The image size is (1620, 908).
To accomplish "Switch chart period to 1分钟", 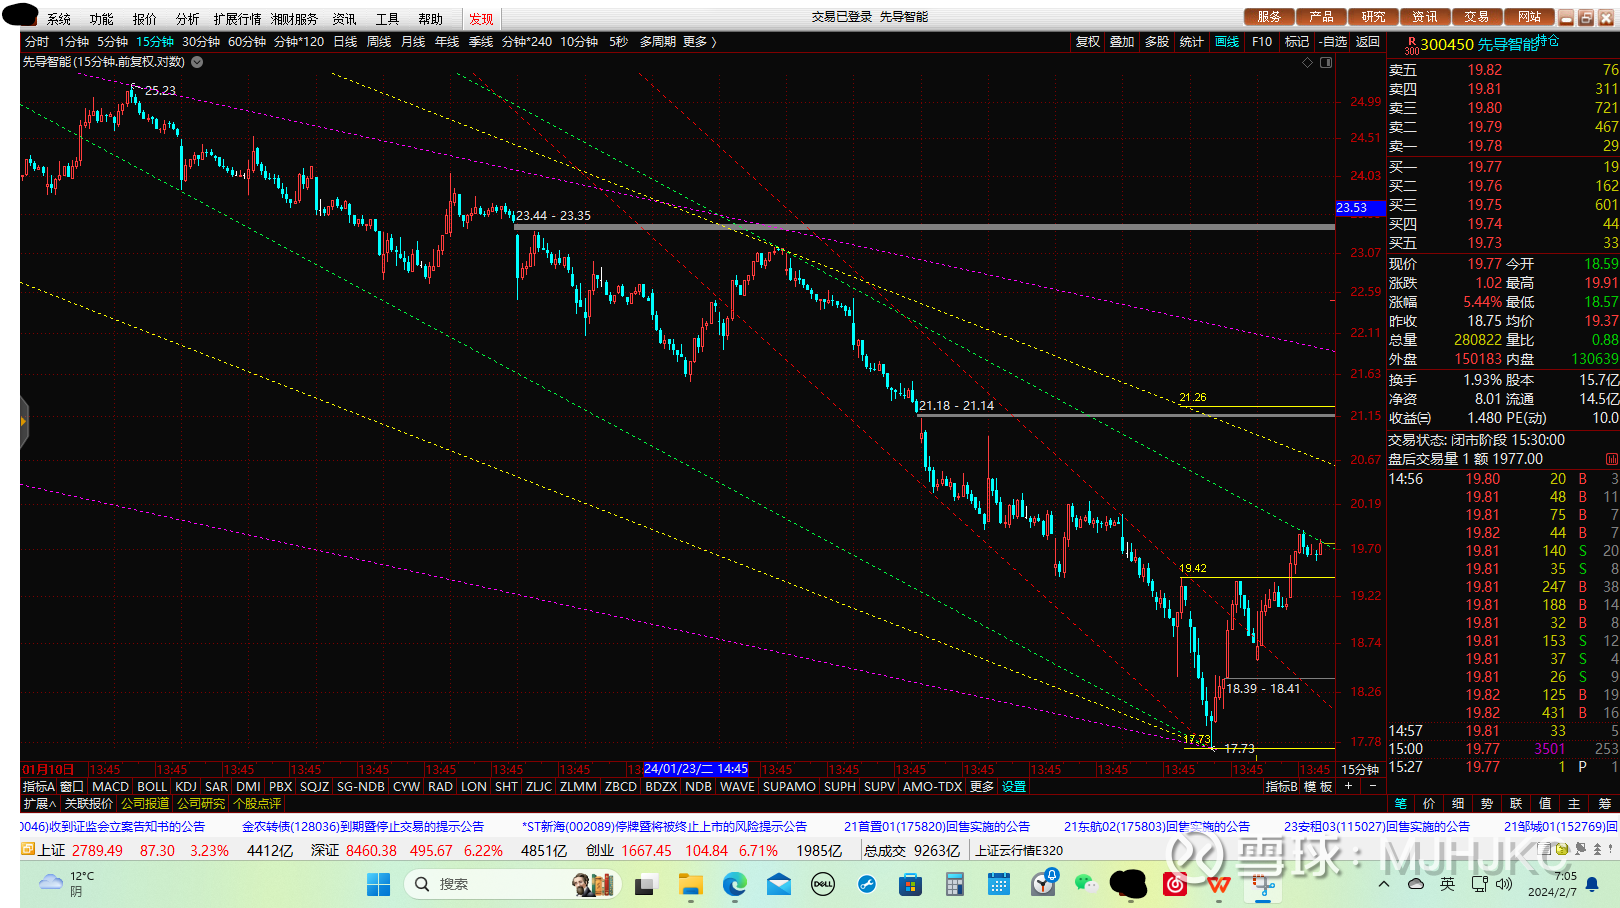I will click(74, 42).
